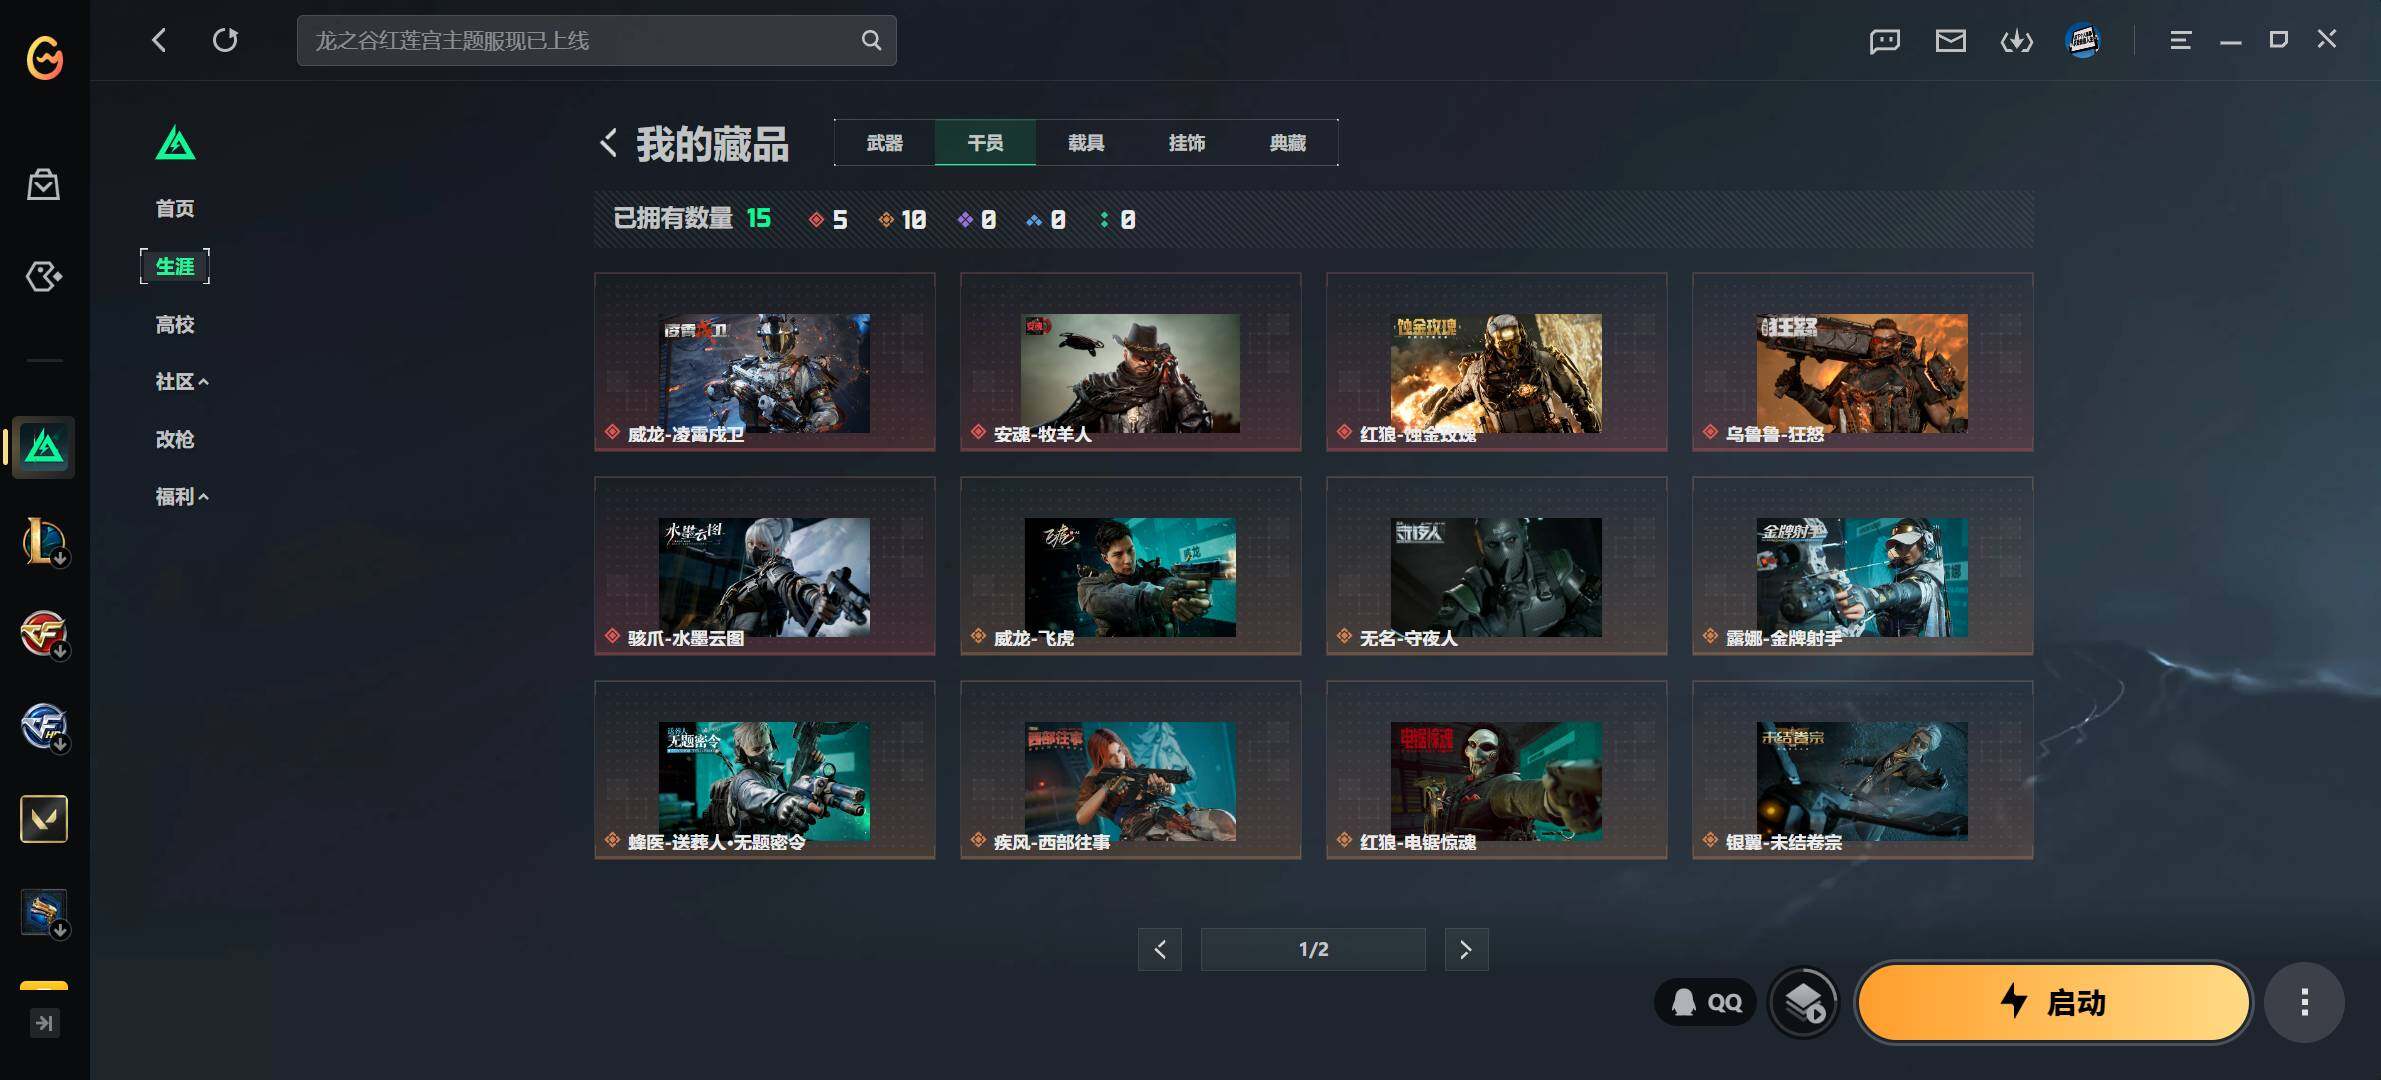Click the round layers icon beside 启动

point(1804,1002)
